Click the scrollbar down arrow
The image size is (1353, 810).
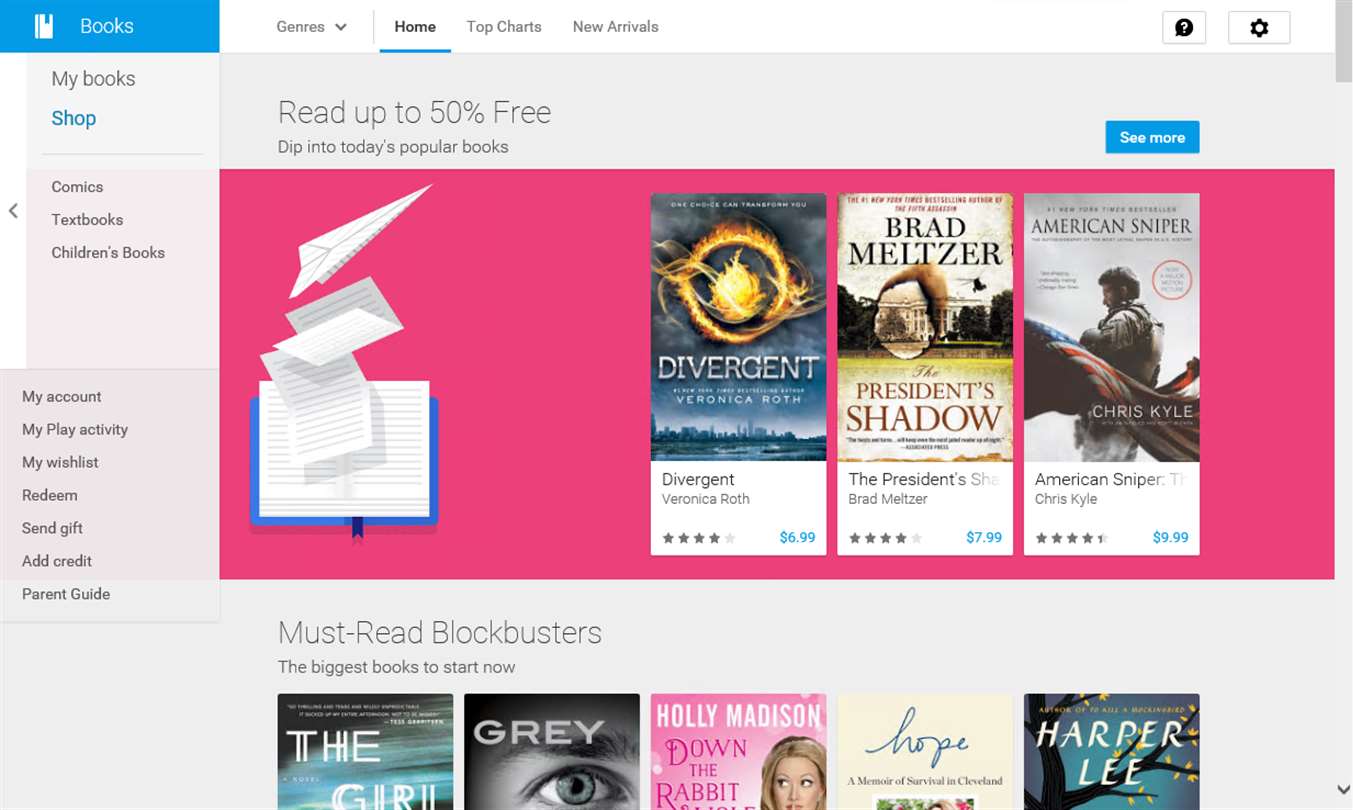(1344, 790)
